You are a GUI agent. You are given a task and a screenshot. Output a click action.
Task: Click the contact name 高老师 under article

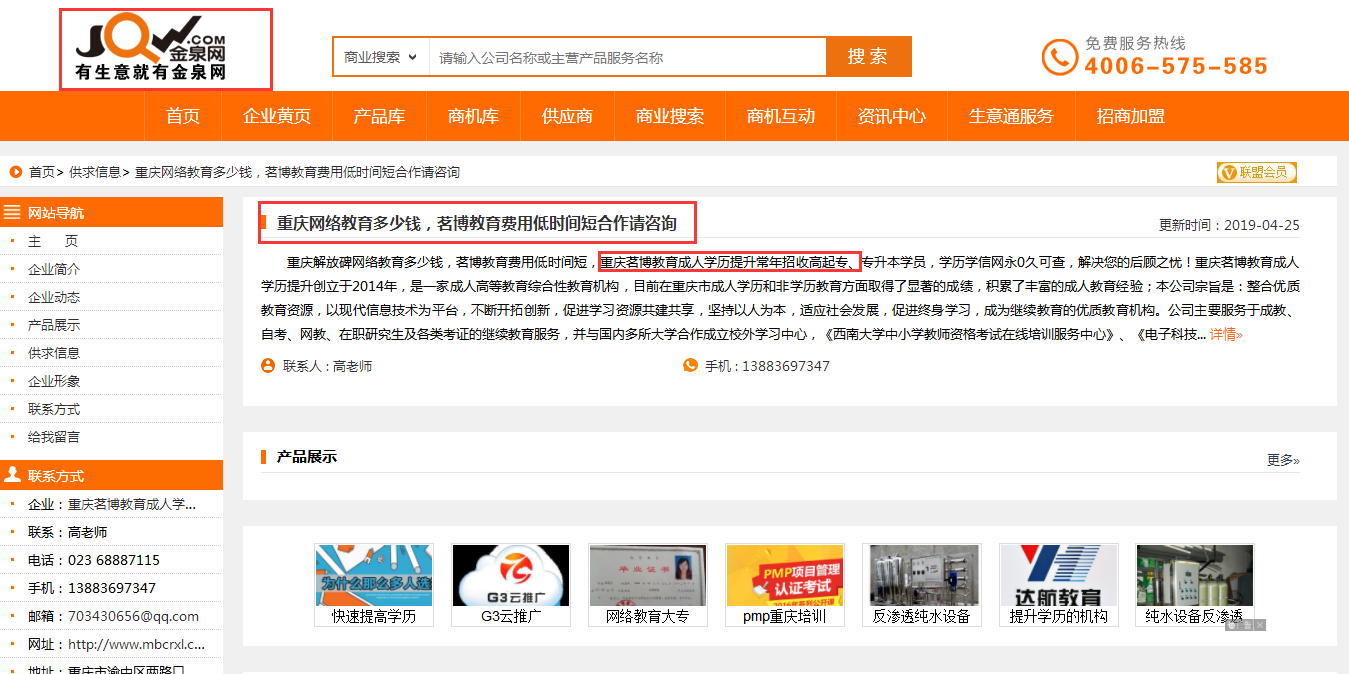coord(352,366)
